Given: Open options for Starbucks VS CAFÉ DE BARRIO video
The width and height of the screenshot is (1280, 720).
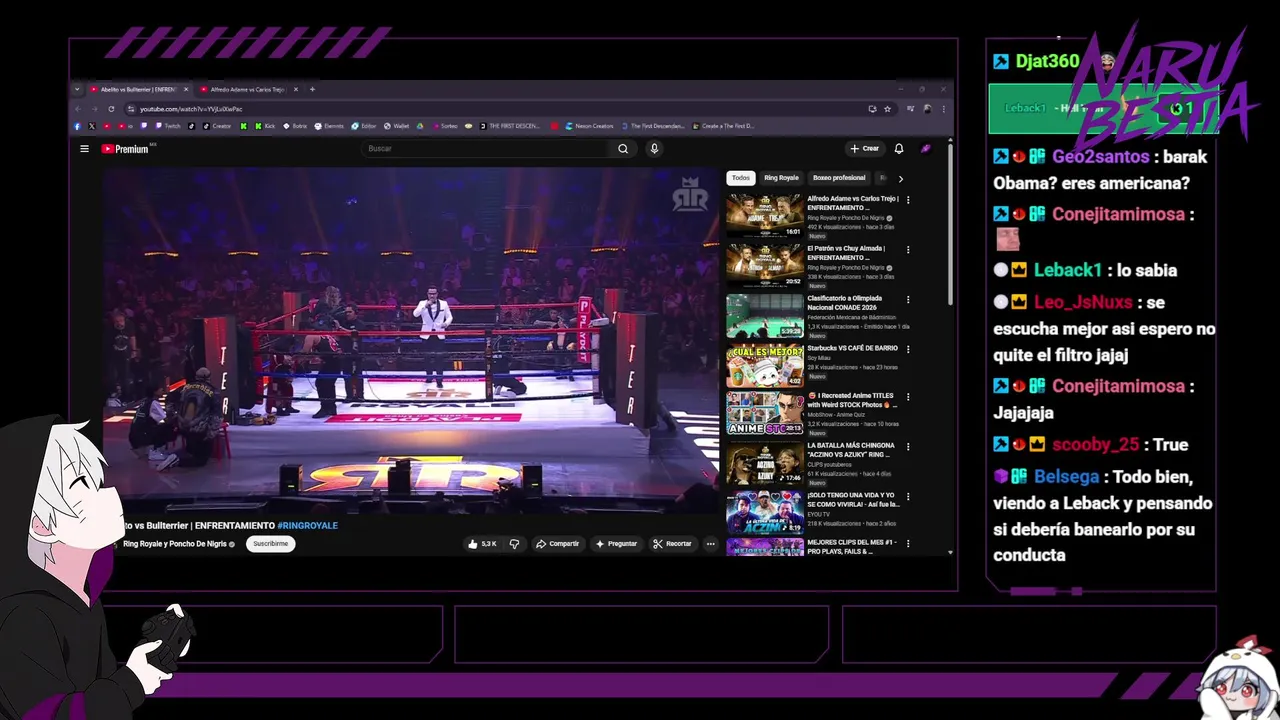Looking at the screenshot, I should (x=908, y=349).
